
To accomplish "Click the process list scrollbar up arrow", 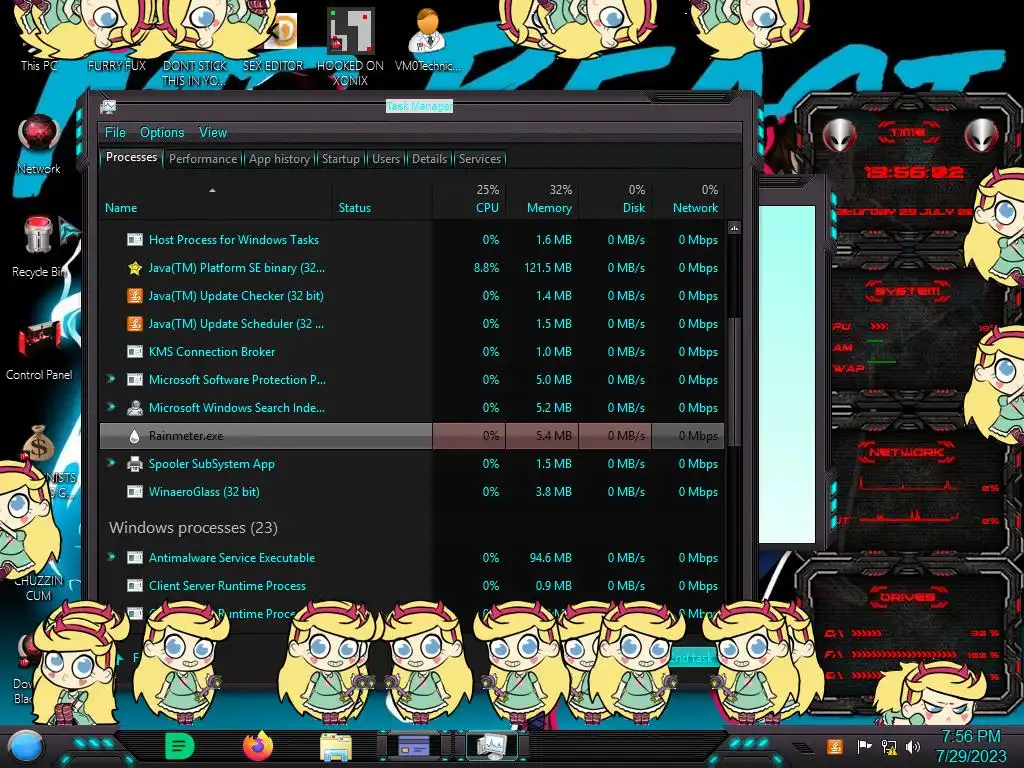I will pos(734,228).
